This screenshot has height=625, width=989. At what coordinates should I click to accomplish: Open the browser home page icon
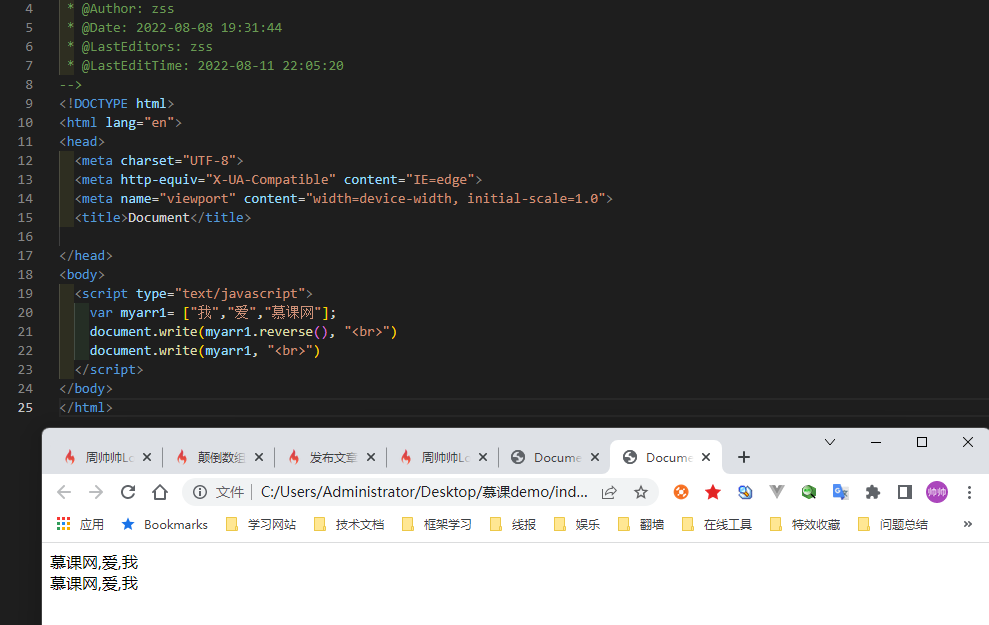tap(160, 492)
